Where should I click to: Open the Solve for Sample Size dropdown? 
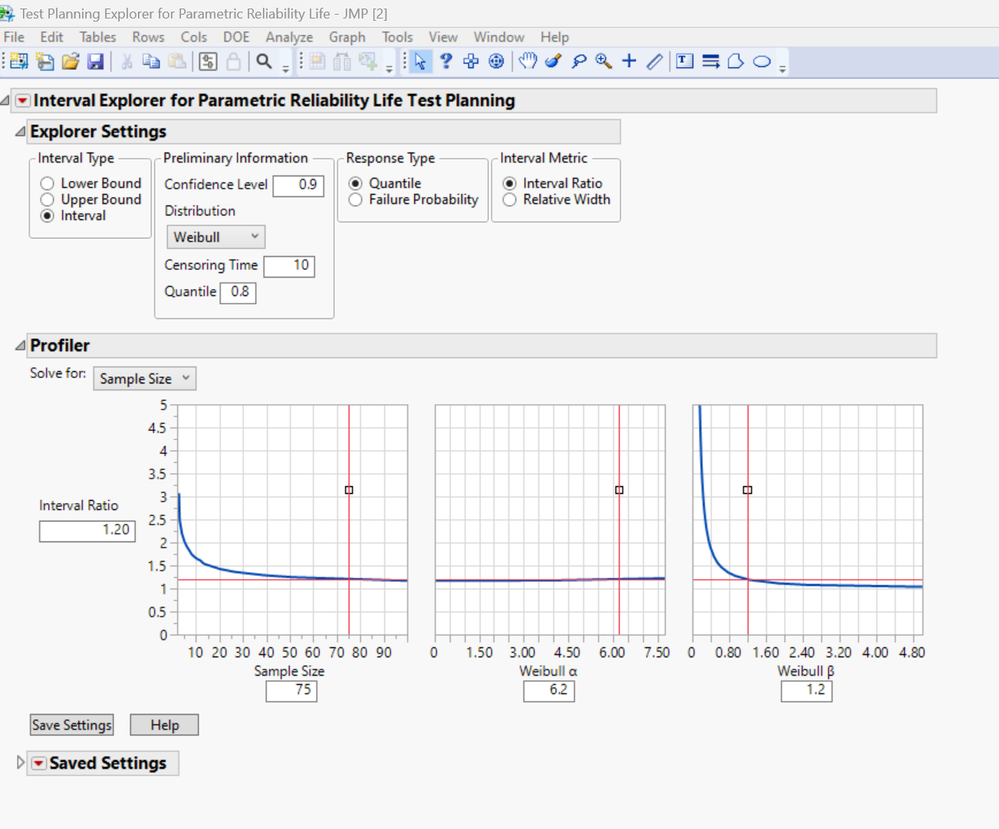[x=145, y=379]
